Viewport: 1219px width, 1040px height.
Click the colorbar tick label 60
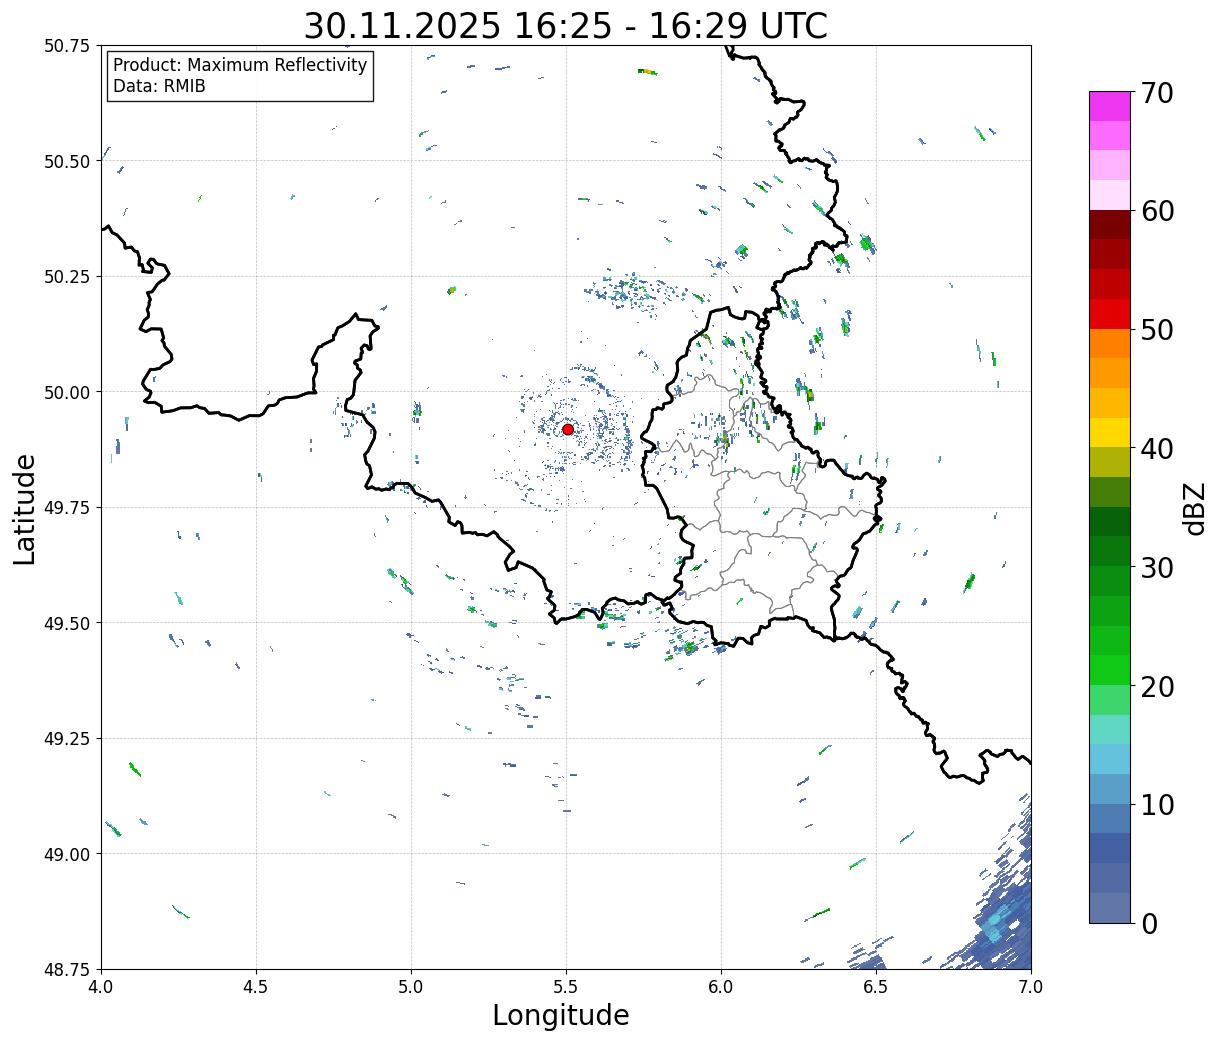click(1157, 211)
